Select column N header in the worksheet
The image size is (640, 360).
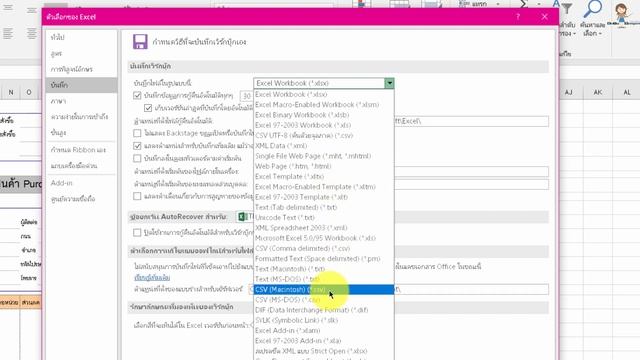(11, 93)
